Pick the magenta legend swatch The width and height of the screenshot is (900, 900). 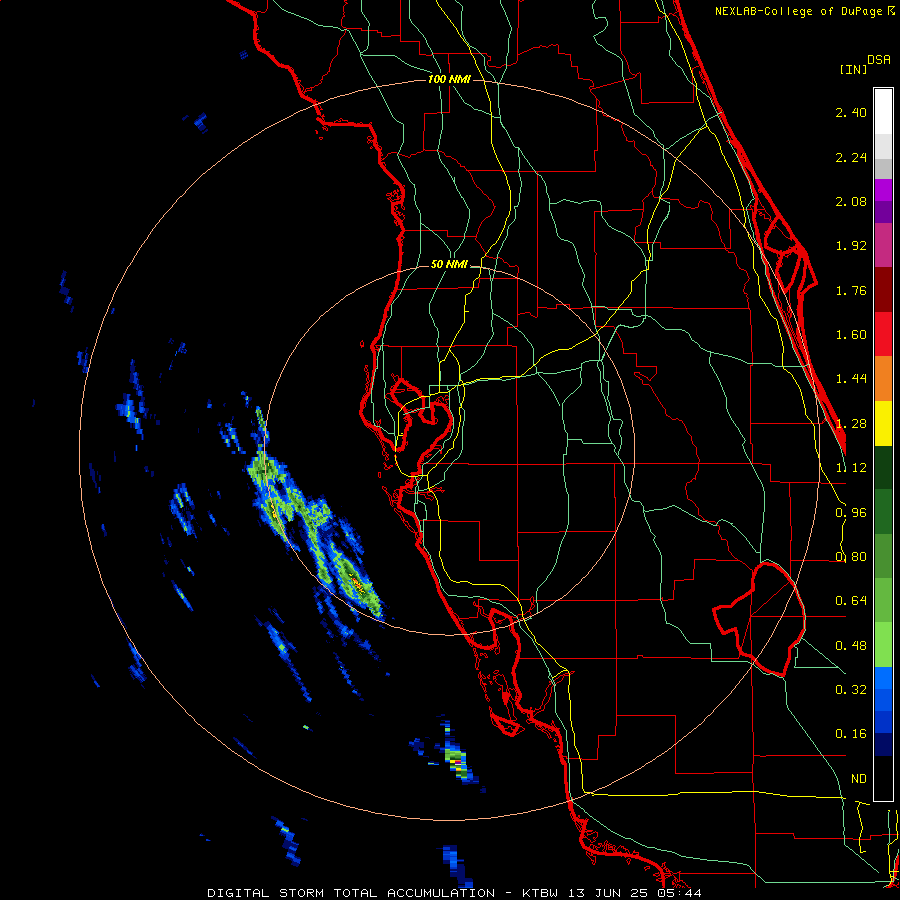[883, 190]
